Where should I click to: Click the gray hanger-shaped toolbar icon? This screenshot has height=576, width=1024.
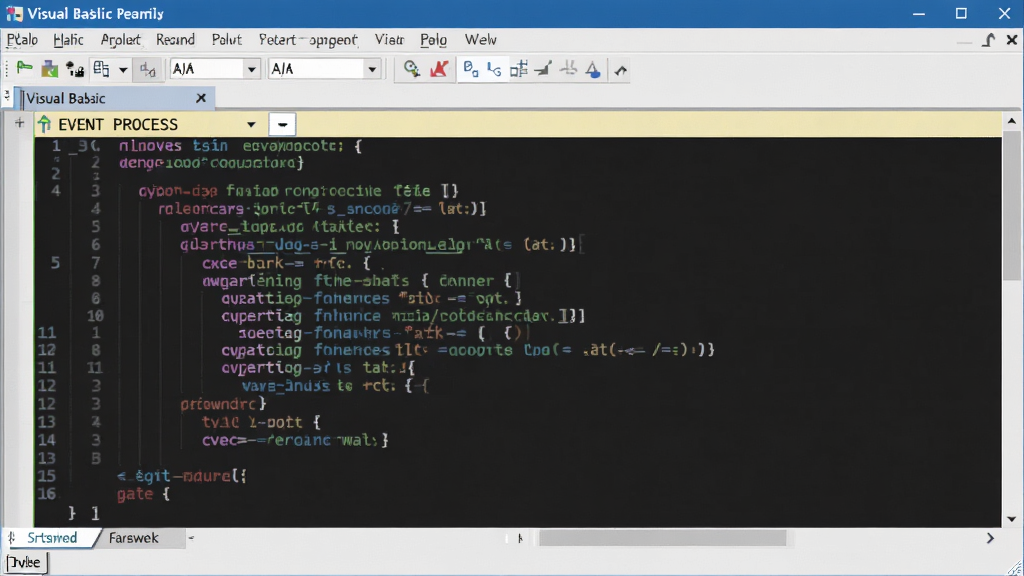569,69
